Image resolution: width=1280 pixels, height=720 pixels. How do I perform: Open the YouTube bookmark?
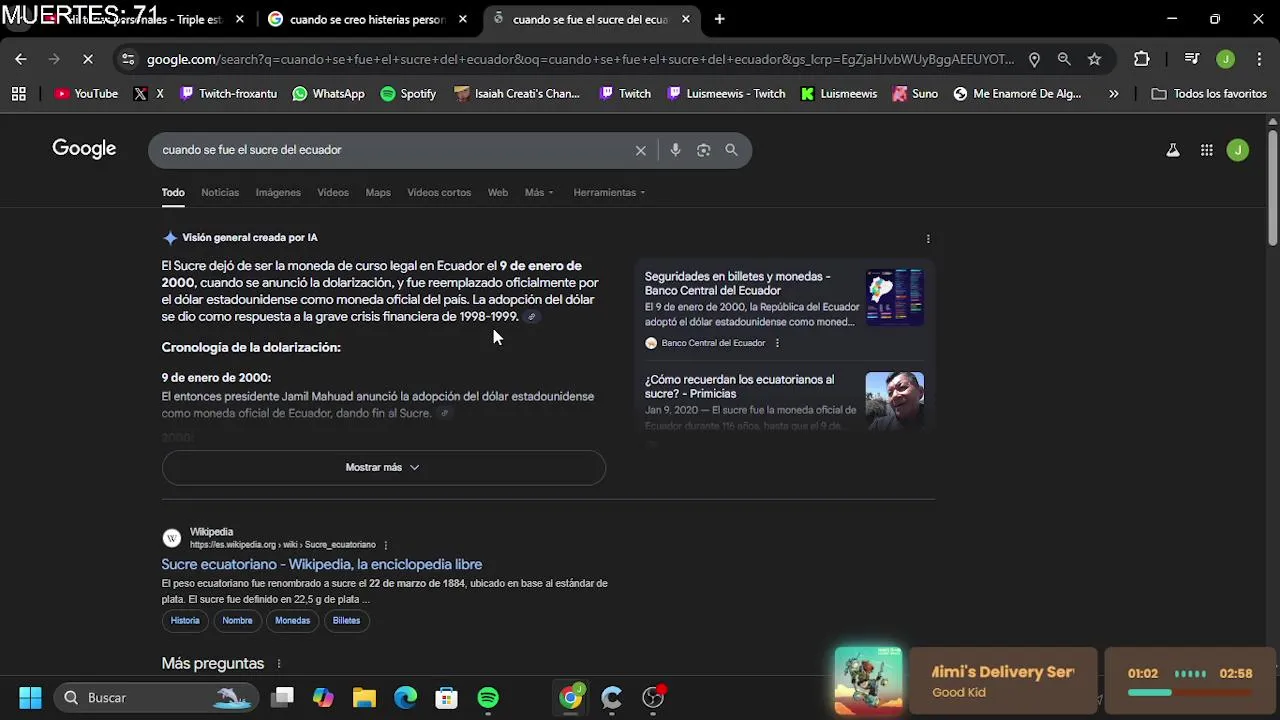[x=87, y=93]
